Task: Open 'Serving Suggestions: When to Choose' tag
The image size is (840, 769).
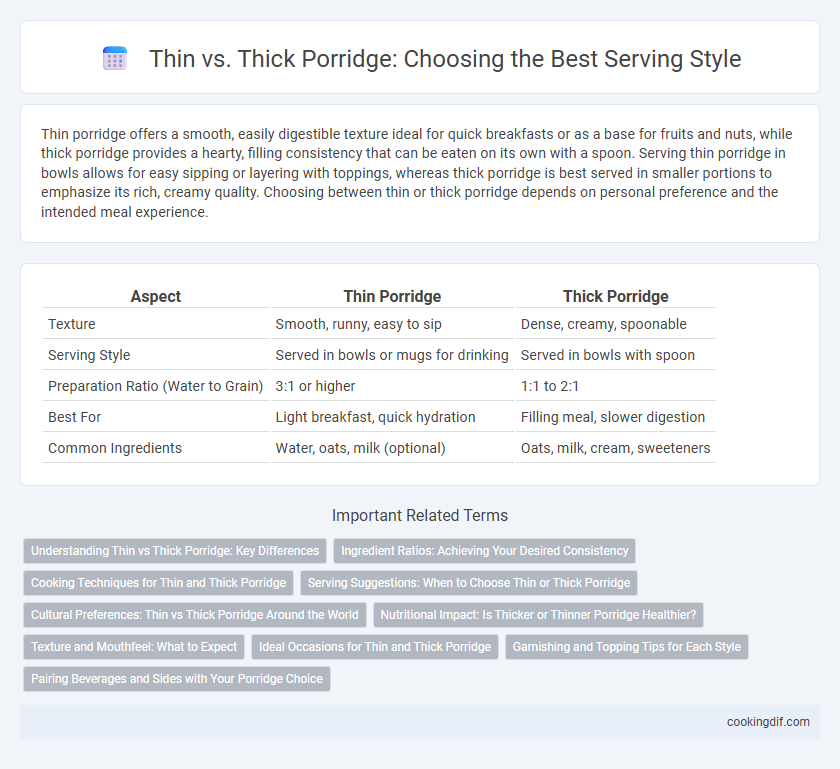Action: pos(469,583)
